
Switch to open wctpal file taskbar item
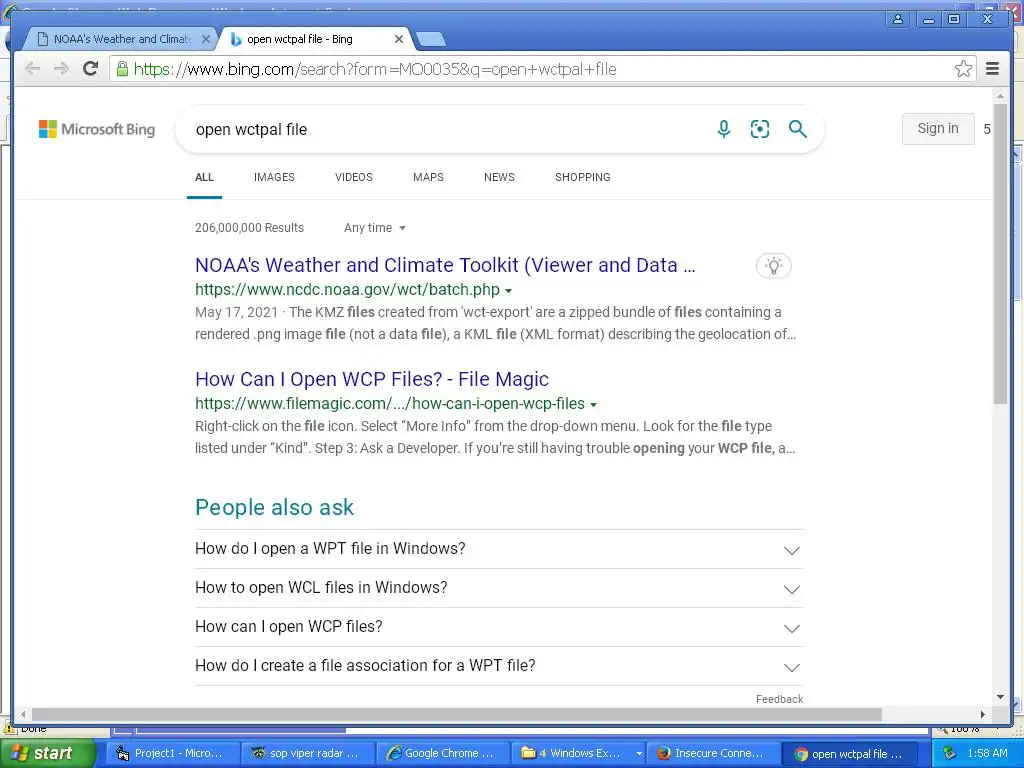click(849, 754)
